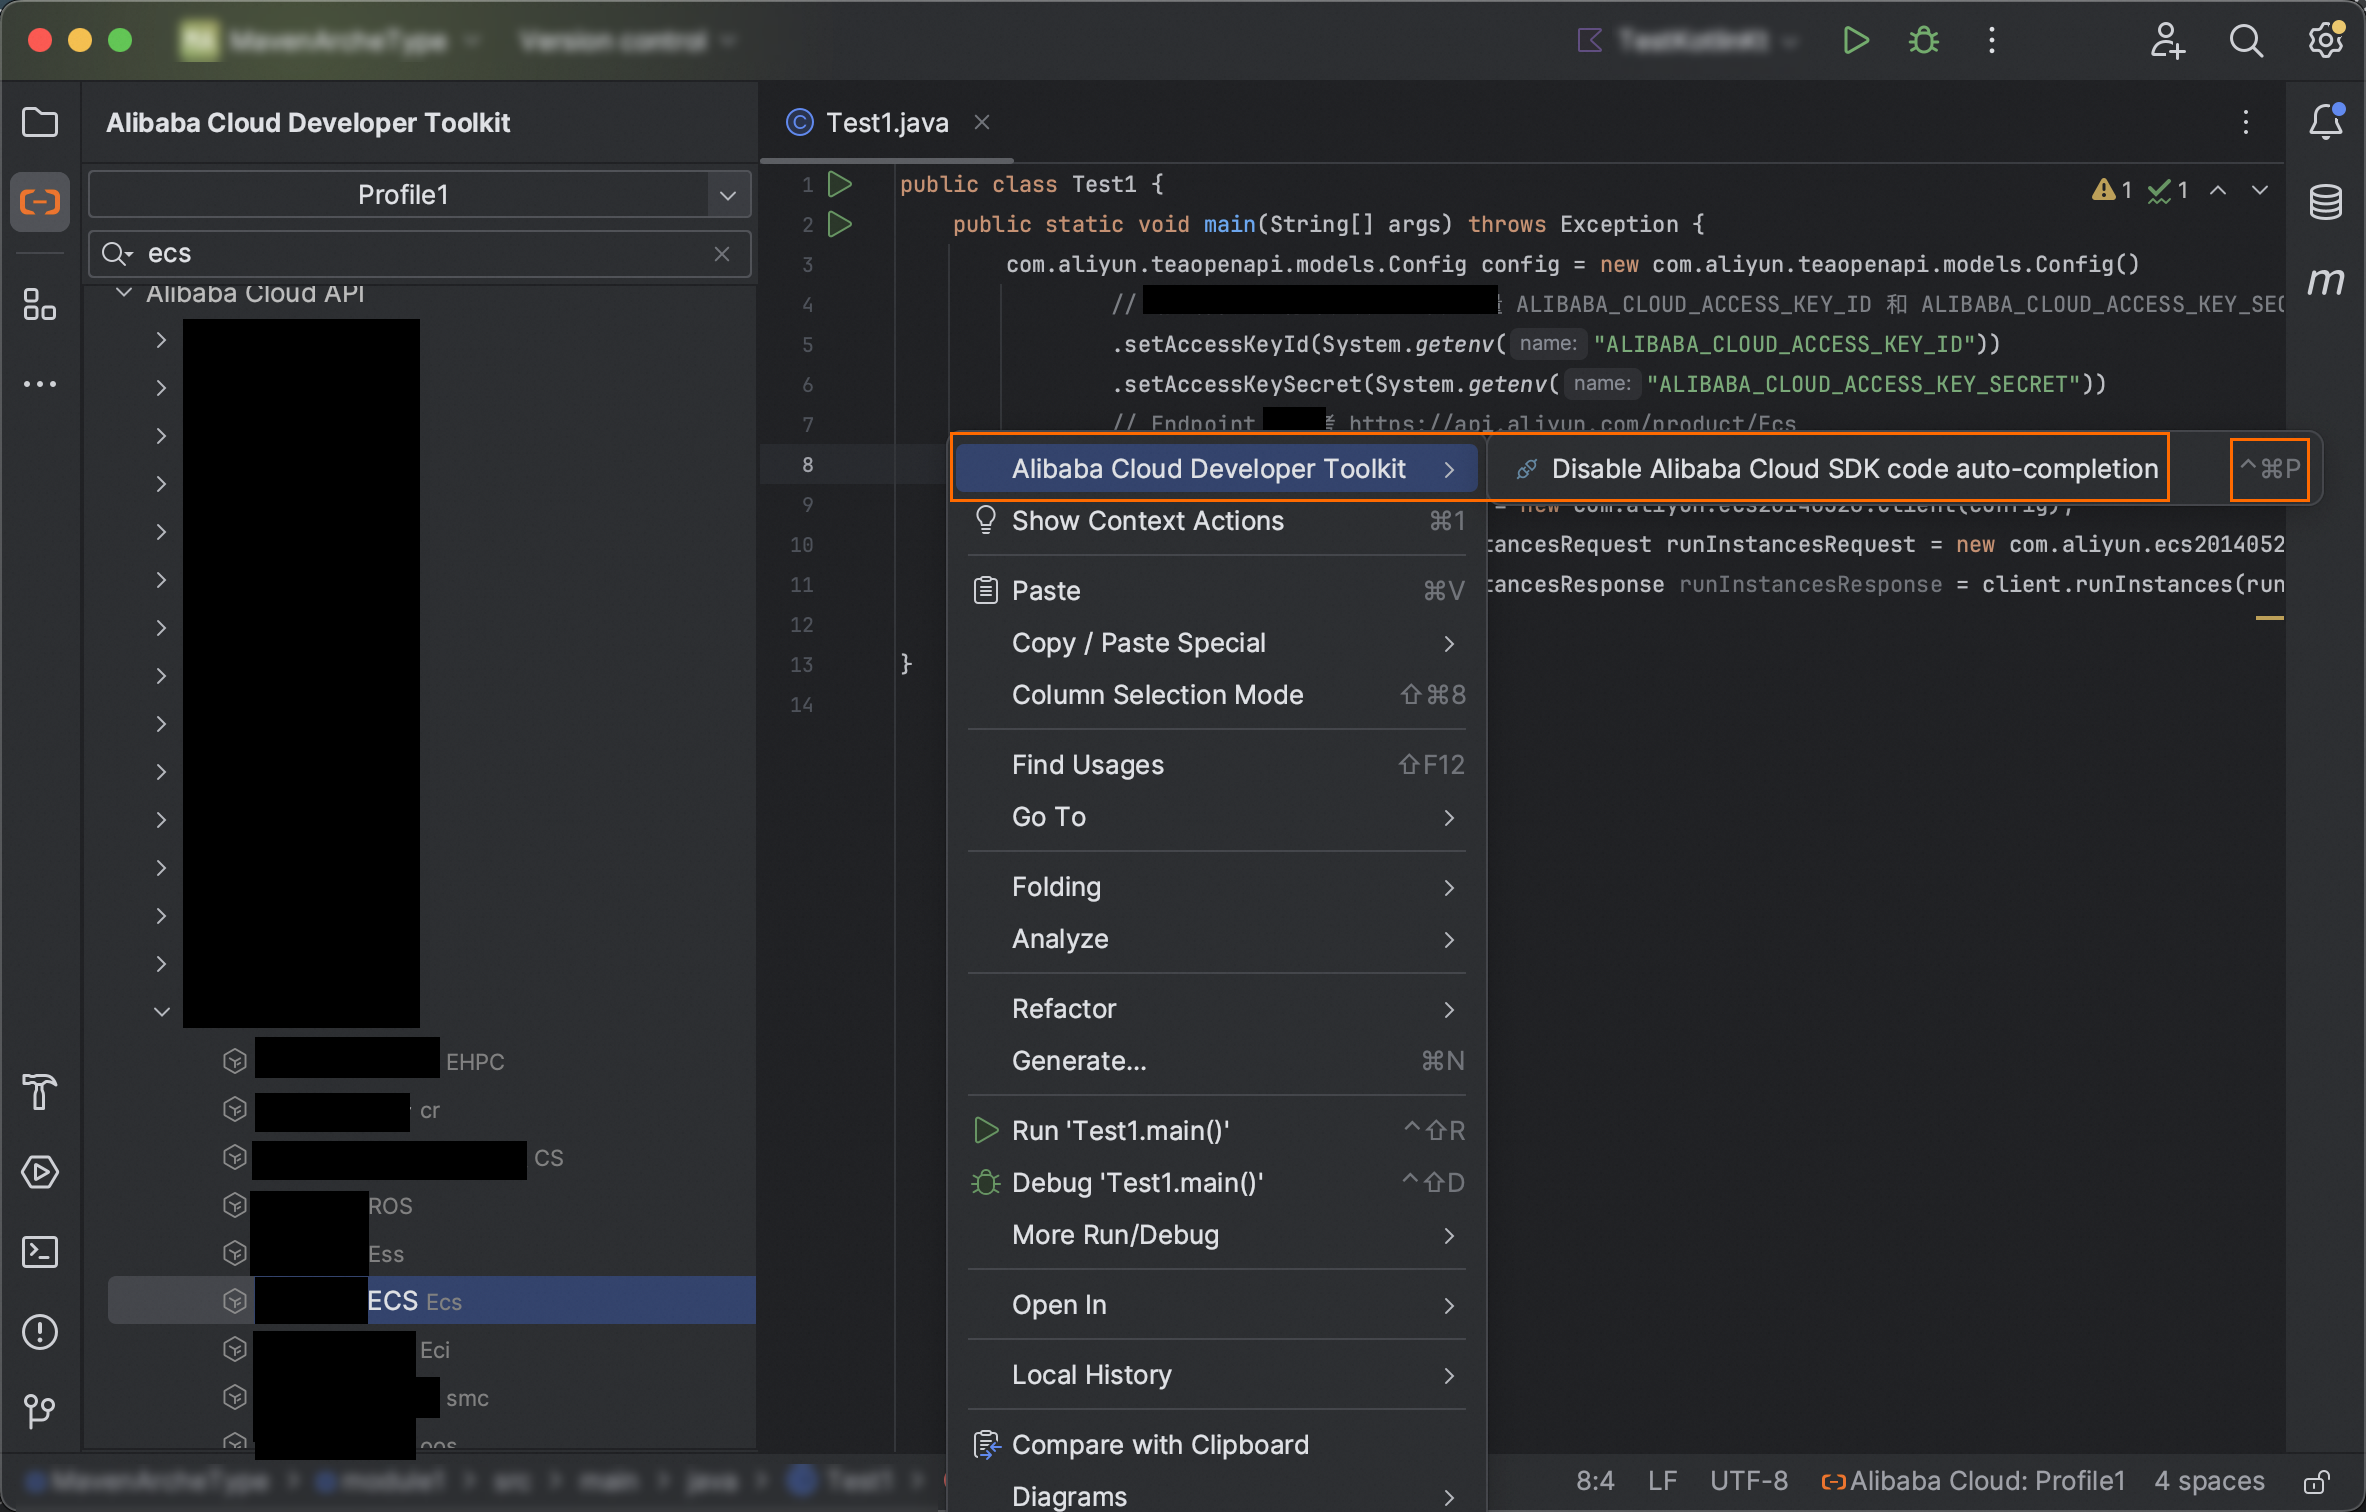Viewport: 2366px width, 1512px height.
Task: Open the Open In submenu
Action: (x=1216, y=1305)
